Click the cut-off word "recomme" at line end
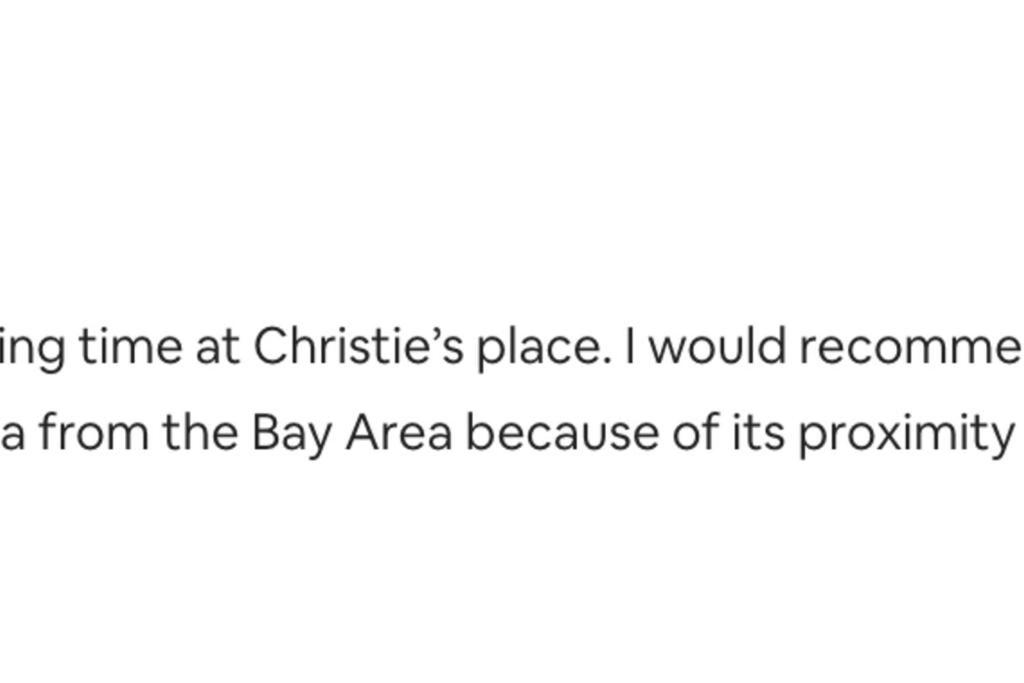This screenshot has width=1024, height=683. pyautogui.click(x=912, y=346)
